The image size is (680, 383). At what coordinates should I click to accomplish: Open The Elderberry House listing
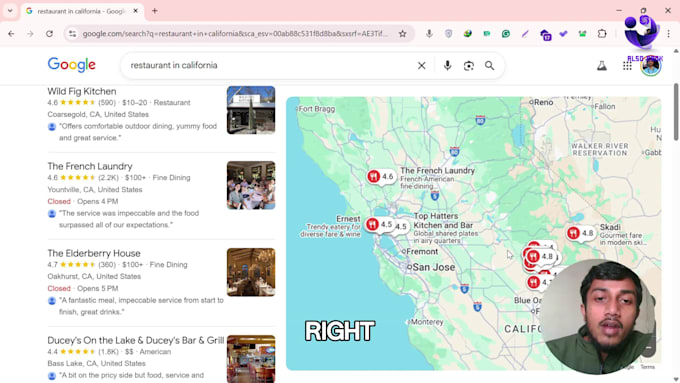point(94,253)
